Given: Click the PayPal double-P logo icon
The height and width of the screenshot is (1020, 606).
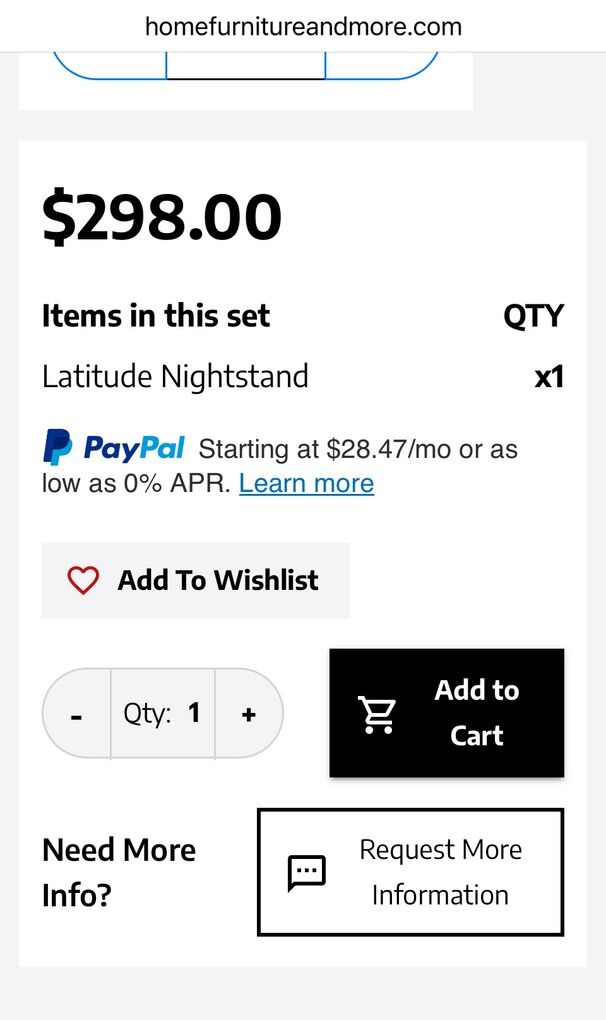Looking at the screenshot, I should click(x=57, y=447).
